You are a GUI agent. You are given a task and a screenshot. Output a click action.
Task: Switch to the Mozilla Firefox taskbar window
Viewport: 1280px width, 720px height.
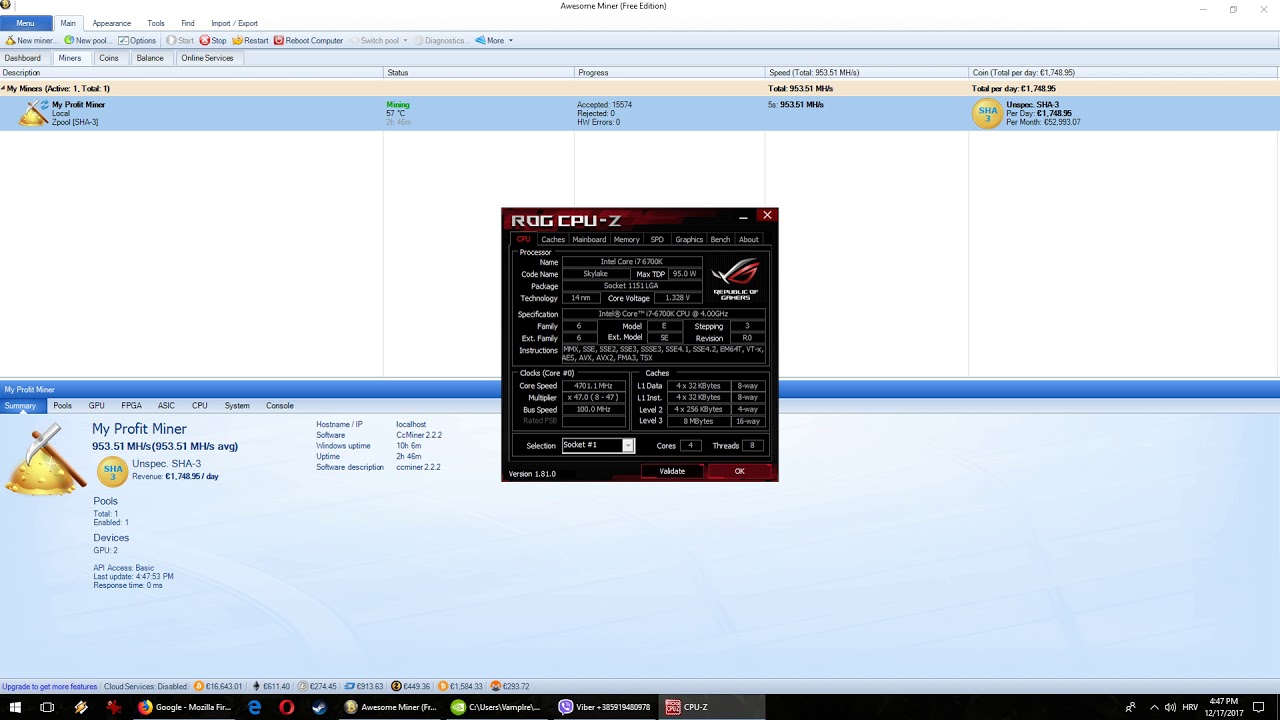[x=186, y=707]
